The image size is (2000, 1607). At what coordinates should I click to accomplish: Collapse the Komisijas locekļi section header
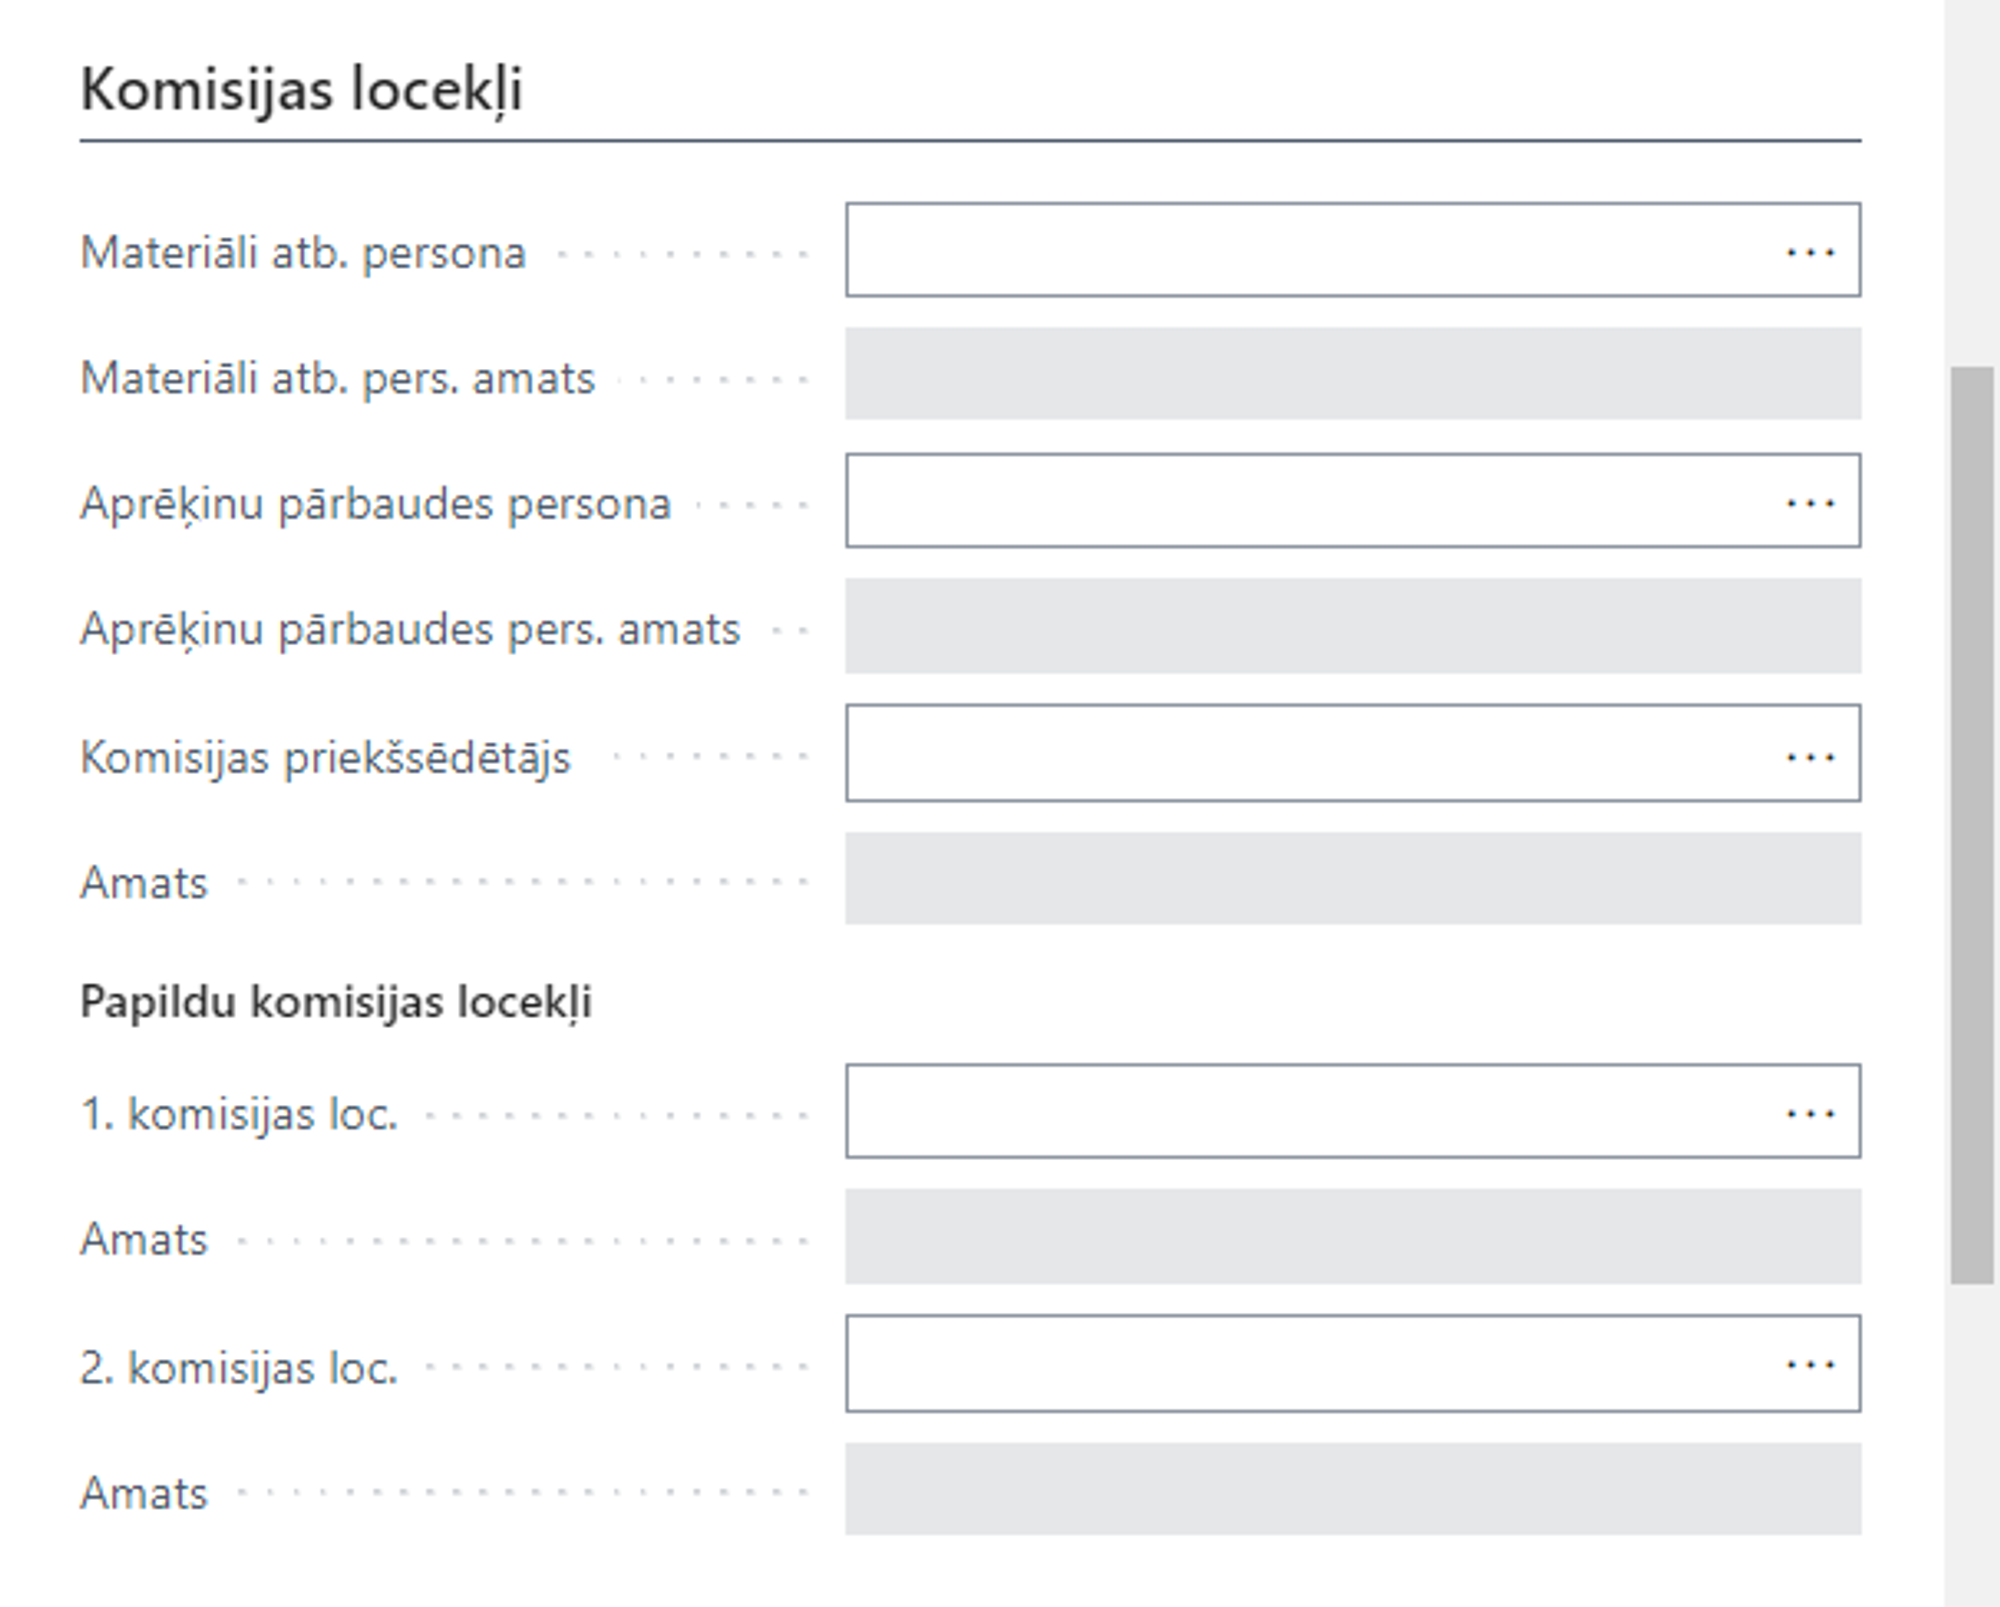coord(301,90)
